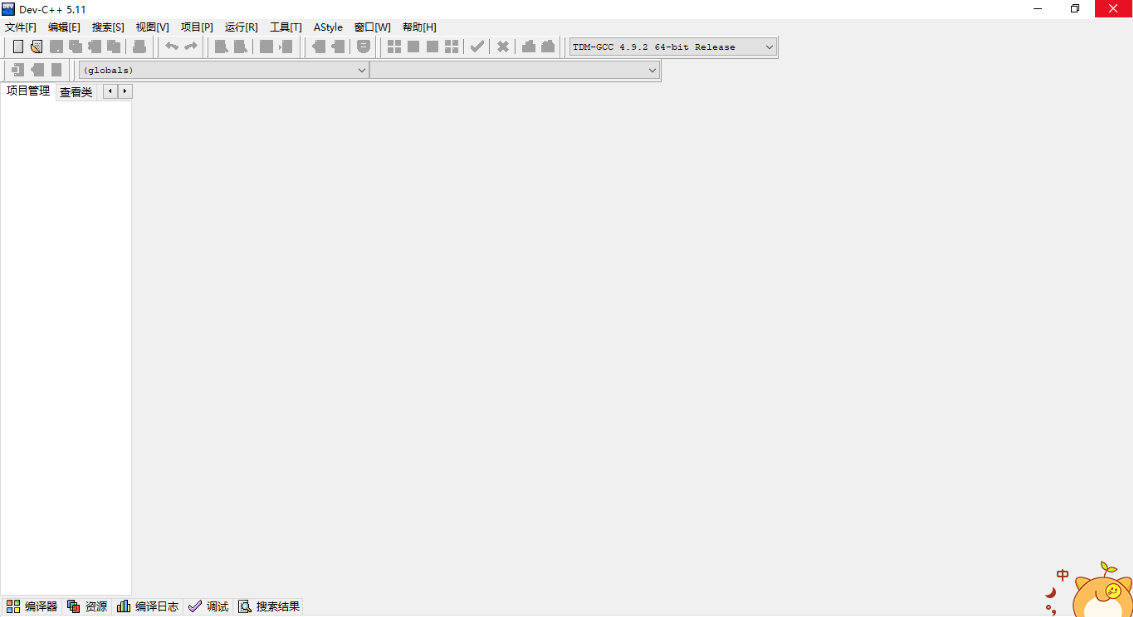Click the 中 input method indicator
Screen dimensions: 1133x617
[1063, 575]
